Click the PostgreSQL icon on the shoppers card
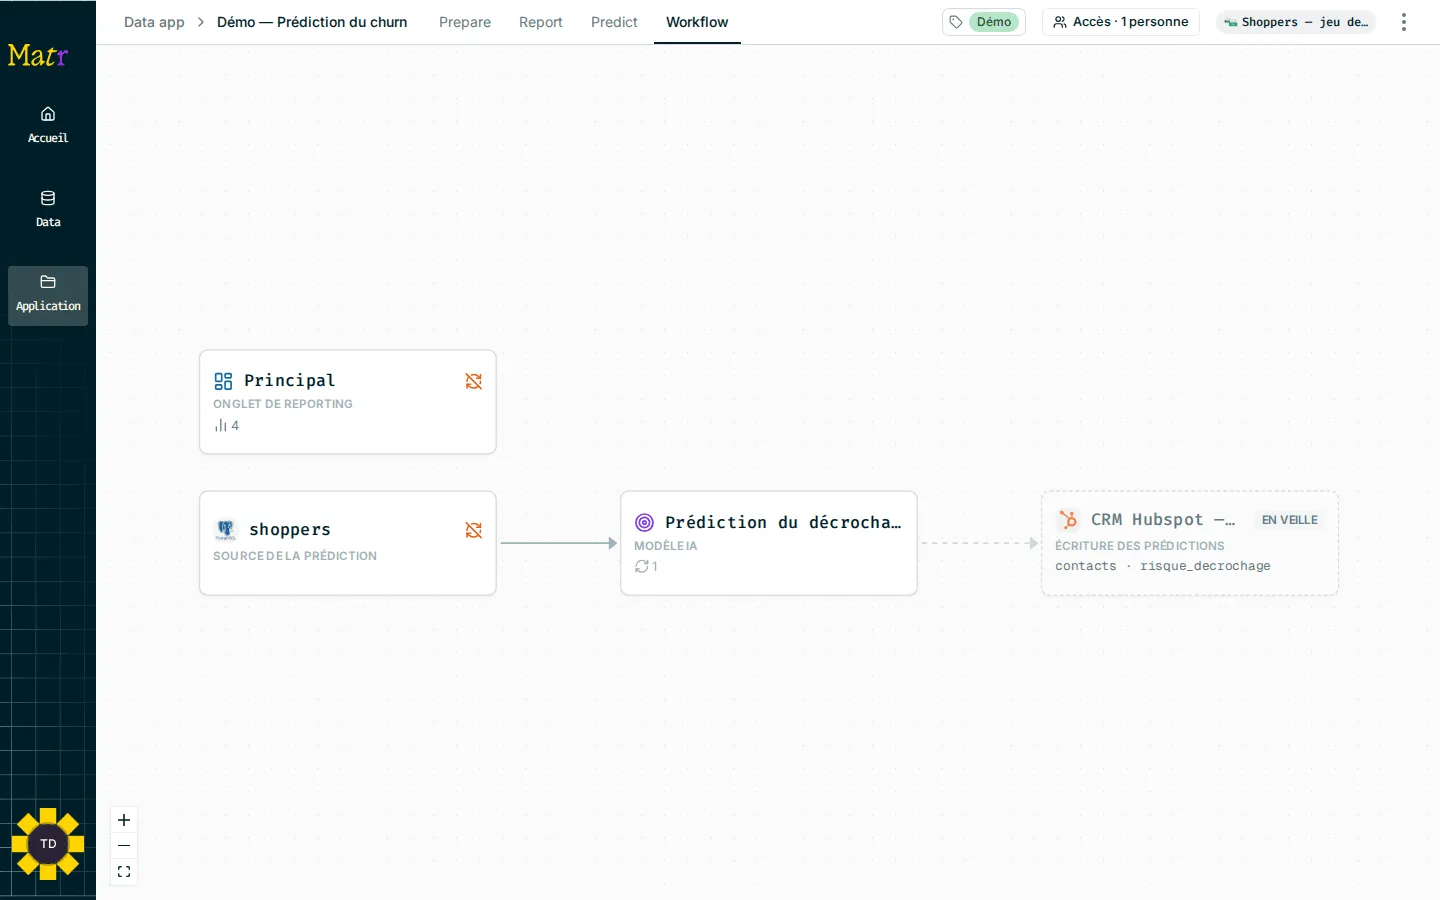Image resolution: width=1440 pixels, height=900 pixels. pyautogui.click(x=226, y=530)
